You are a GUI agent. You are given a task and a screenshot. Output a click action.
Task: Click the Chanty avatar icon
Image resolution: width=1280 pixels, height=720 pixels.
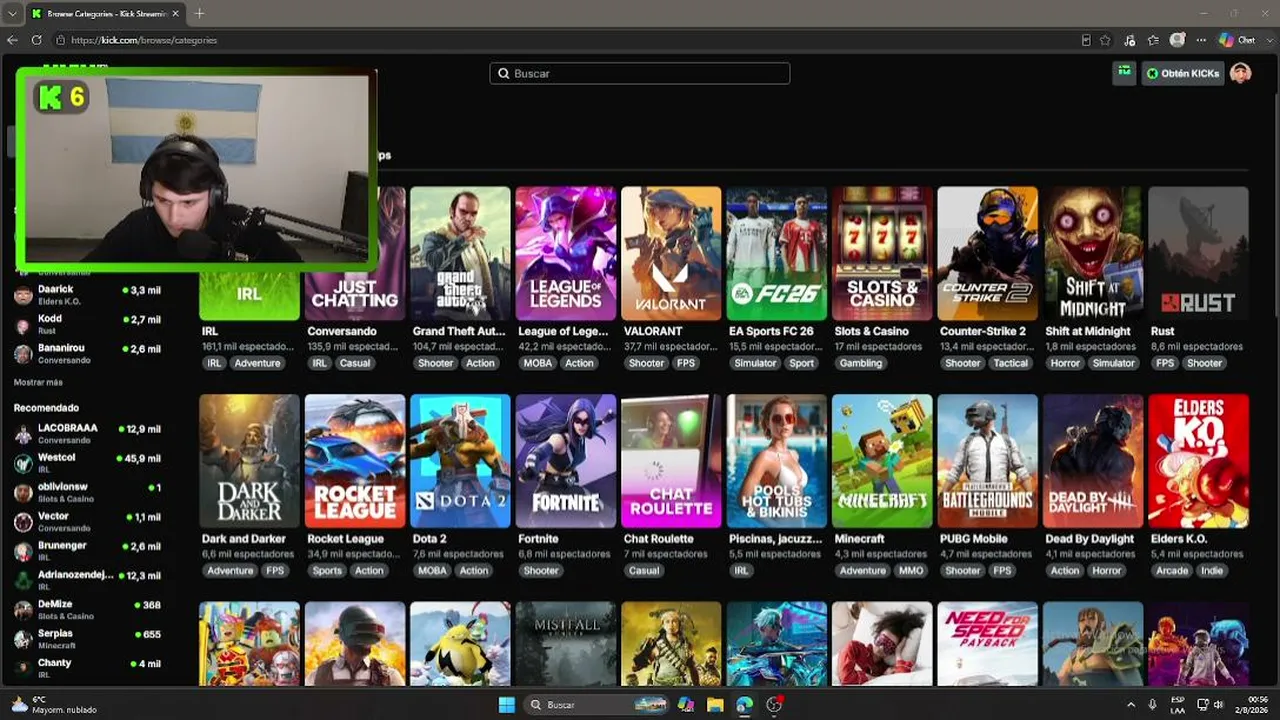[23, 667]
